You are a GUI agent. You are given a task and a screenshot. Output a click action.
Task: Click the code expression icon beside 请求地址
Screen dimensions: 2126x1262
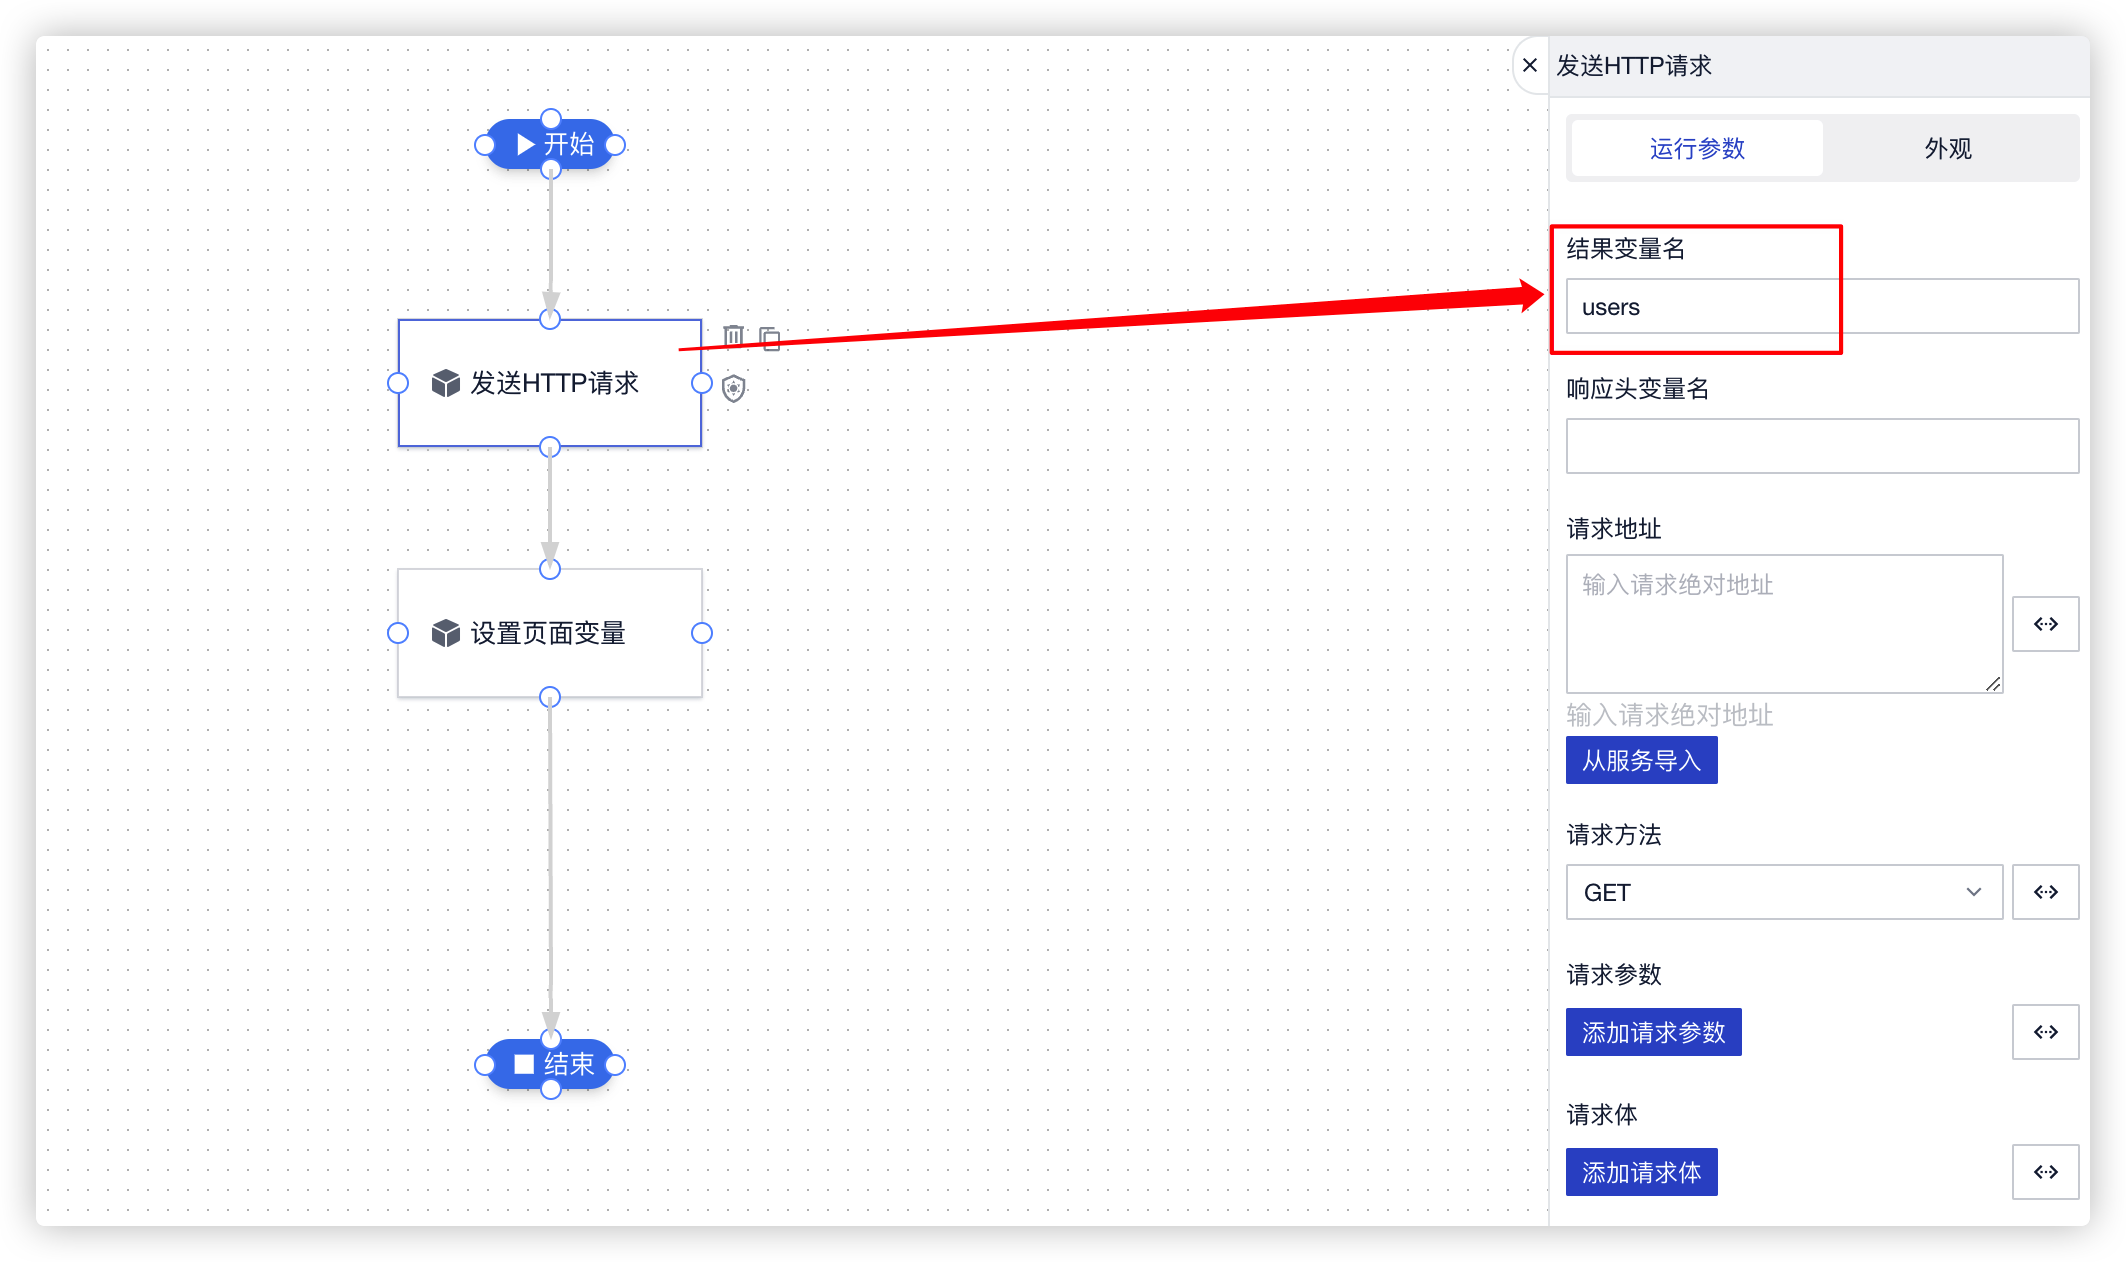pos(2046,623)
